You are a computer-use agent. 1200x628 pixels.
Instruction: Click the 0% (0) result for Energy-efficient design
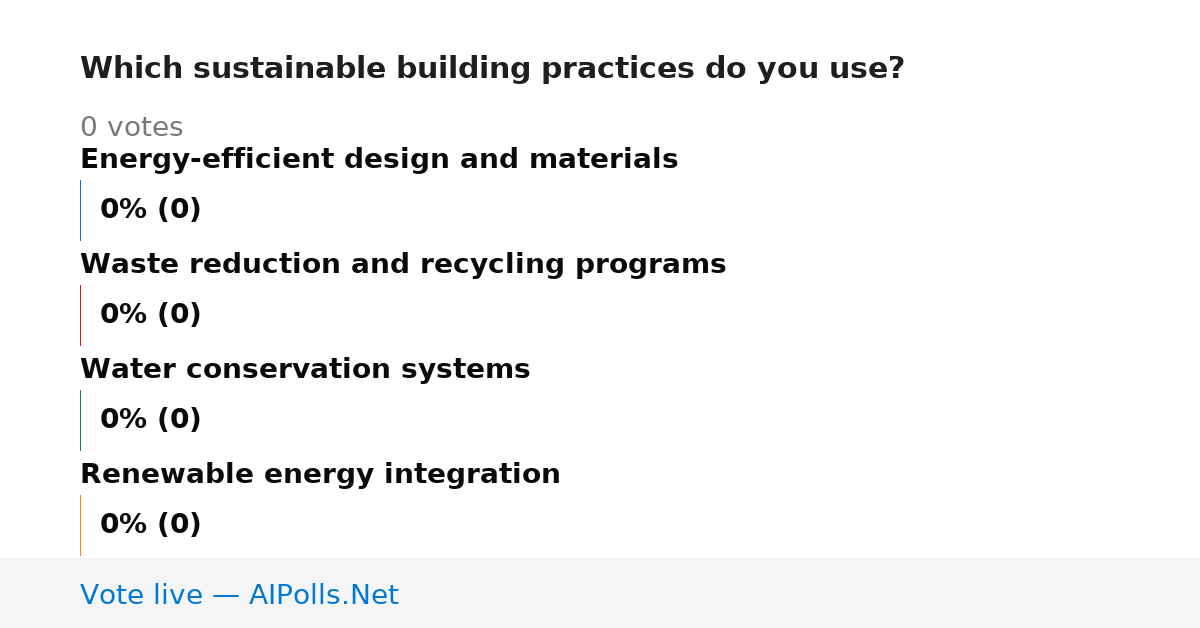150,210
